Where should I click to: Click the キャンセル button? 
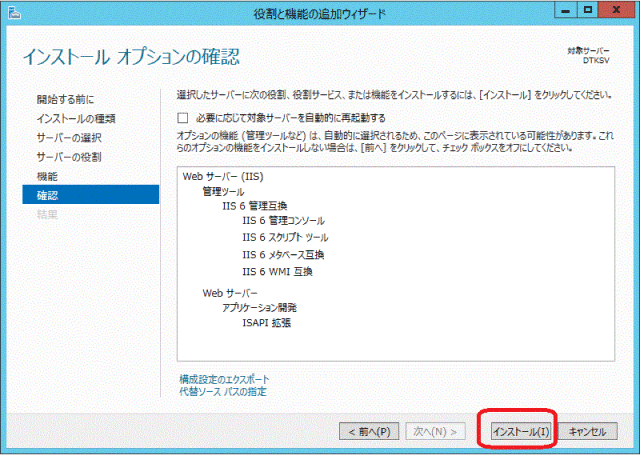pyautogui.click(x=587, y=431)
